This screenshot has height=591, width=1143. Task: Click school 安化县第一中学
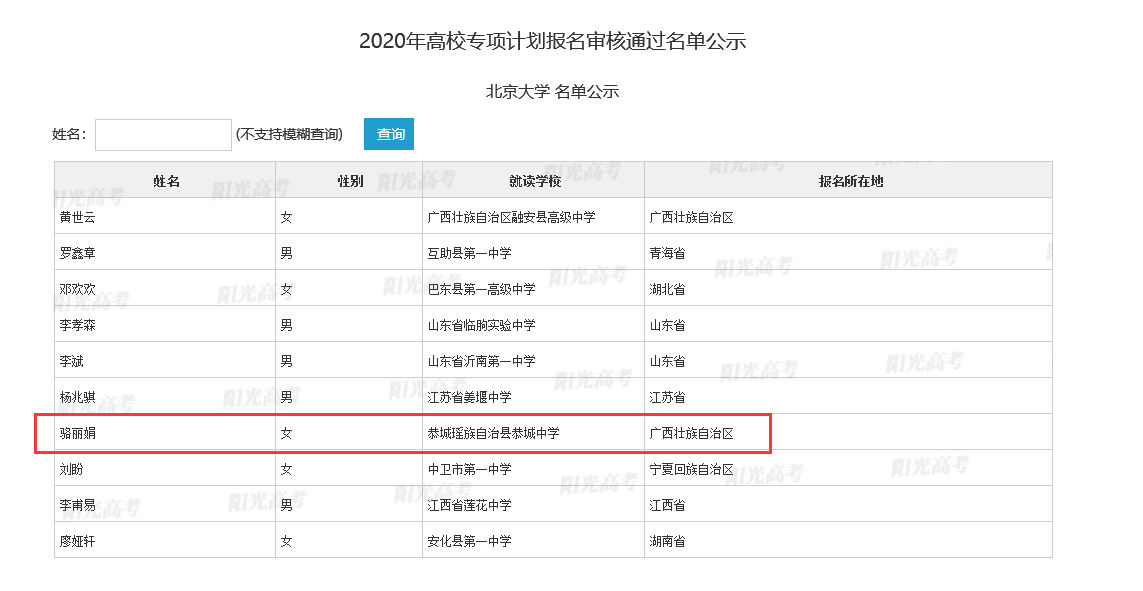coord(469,541)
